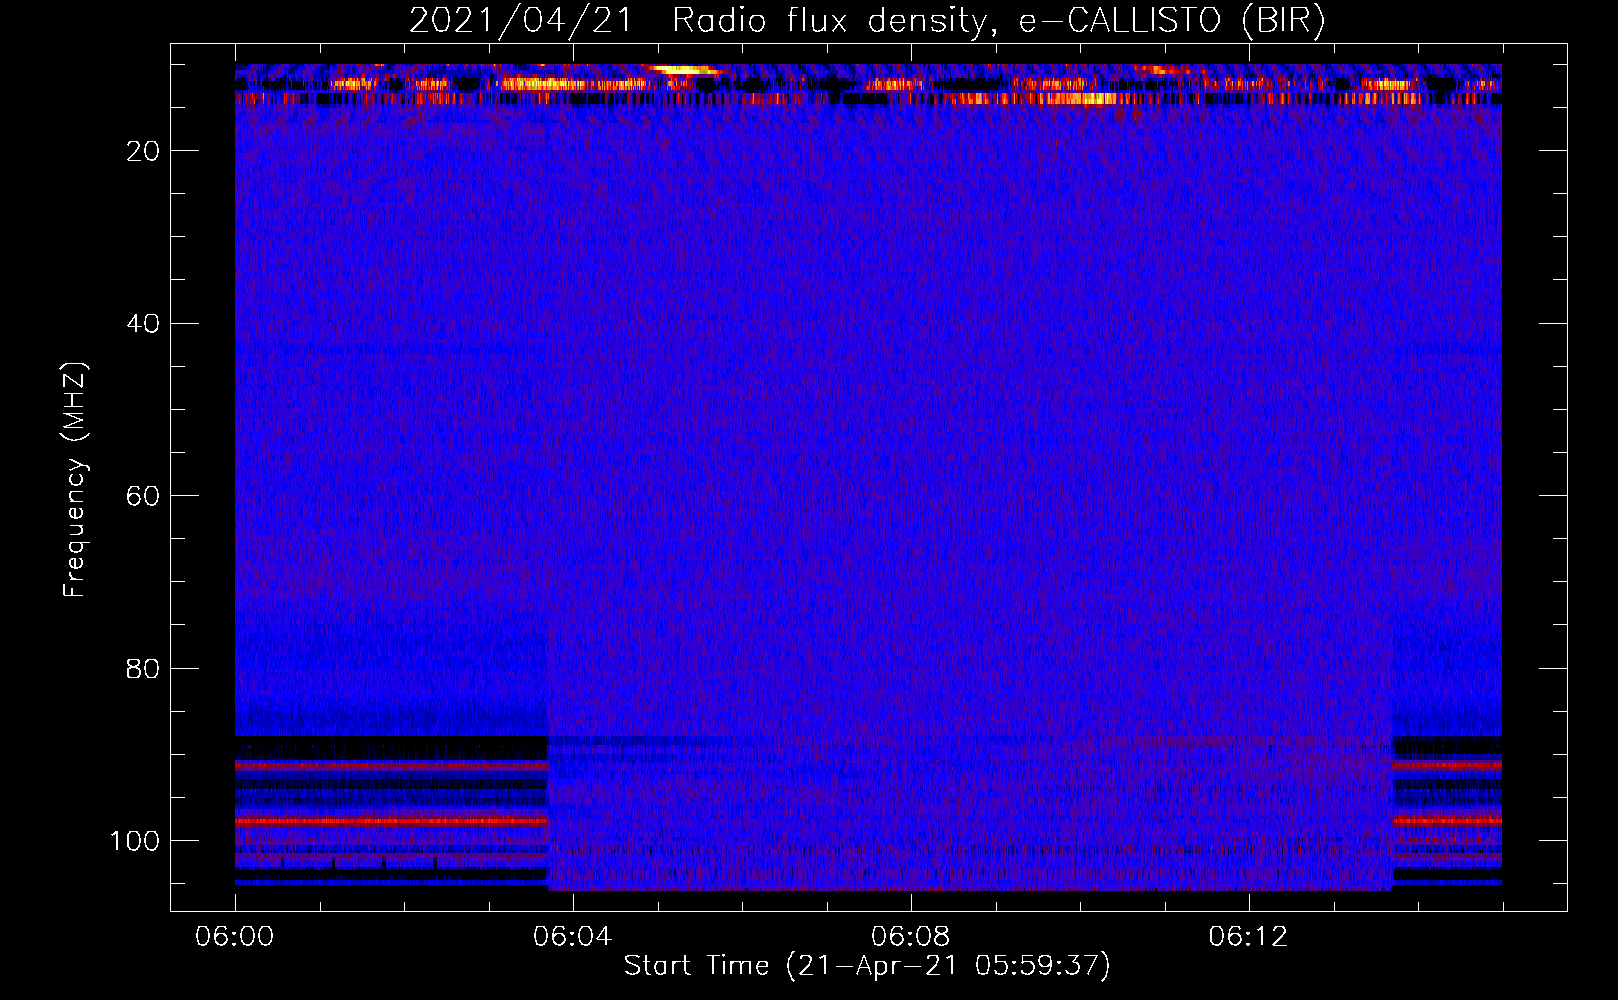Click the Start Time axis caption
The width and height of the screenshot is (1618, 1000).
click(867, 966)
